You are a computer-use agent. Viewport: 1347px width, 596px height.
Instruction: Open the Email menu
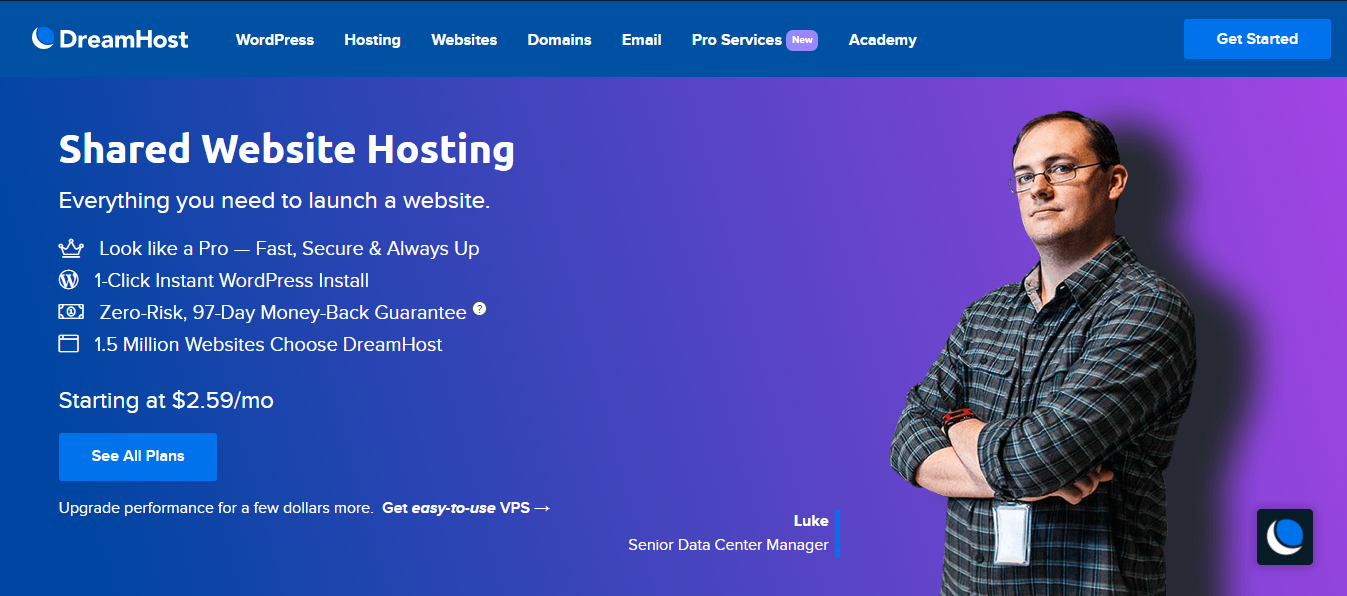[641, 40]
